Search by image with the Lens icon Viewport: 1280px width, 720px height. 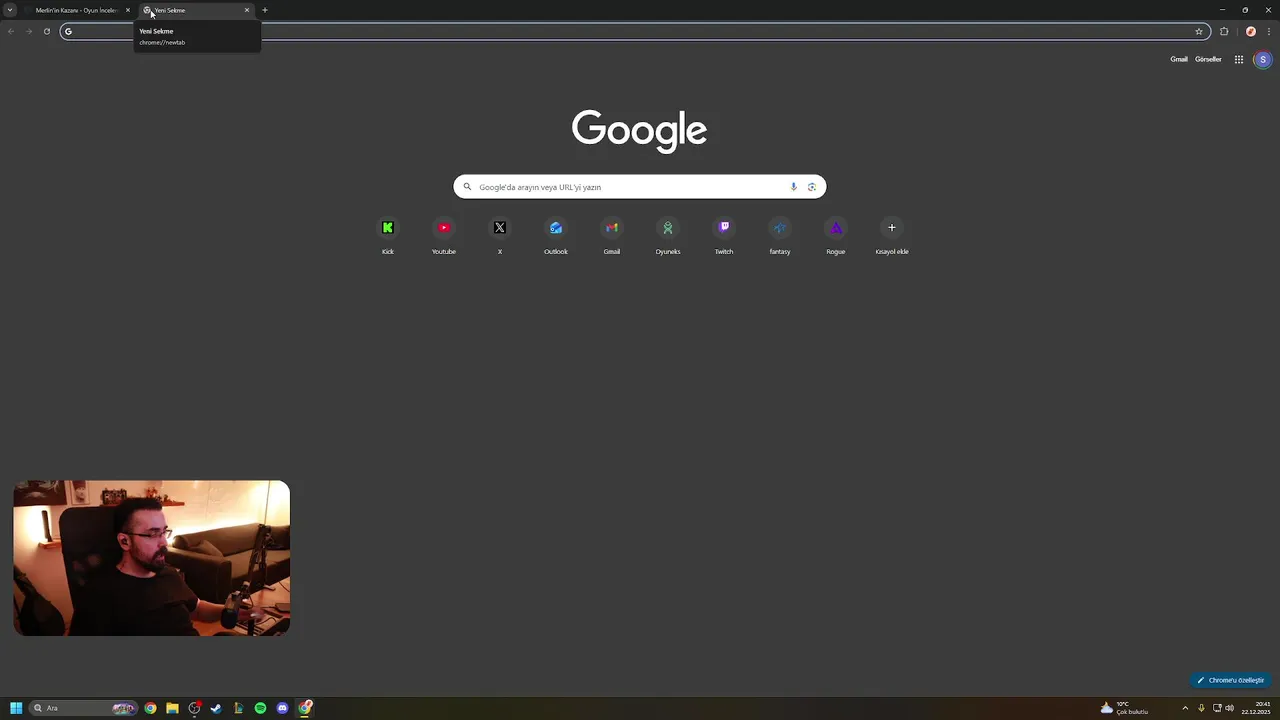tap(812, 187)
